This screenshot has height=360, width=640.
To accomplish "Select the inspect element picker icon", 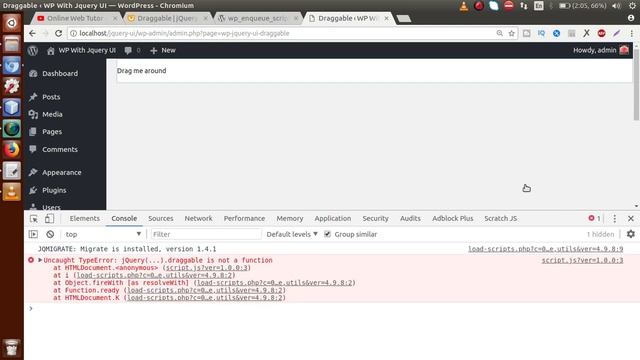I will coord(34,219).
